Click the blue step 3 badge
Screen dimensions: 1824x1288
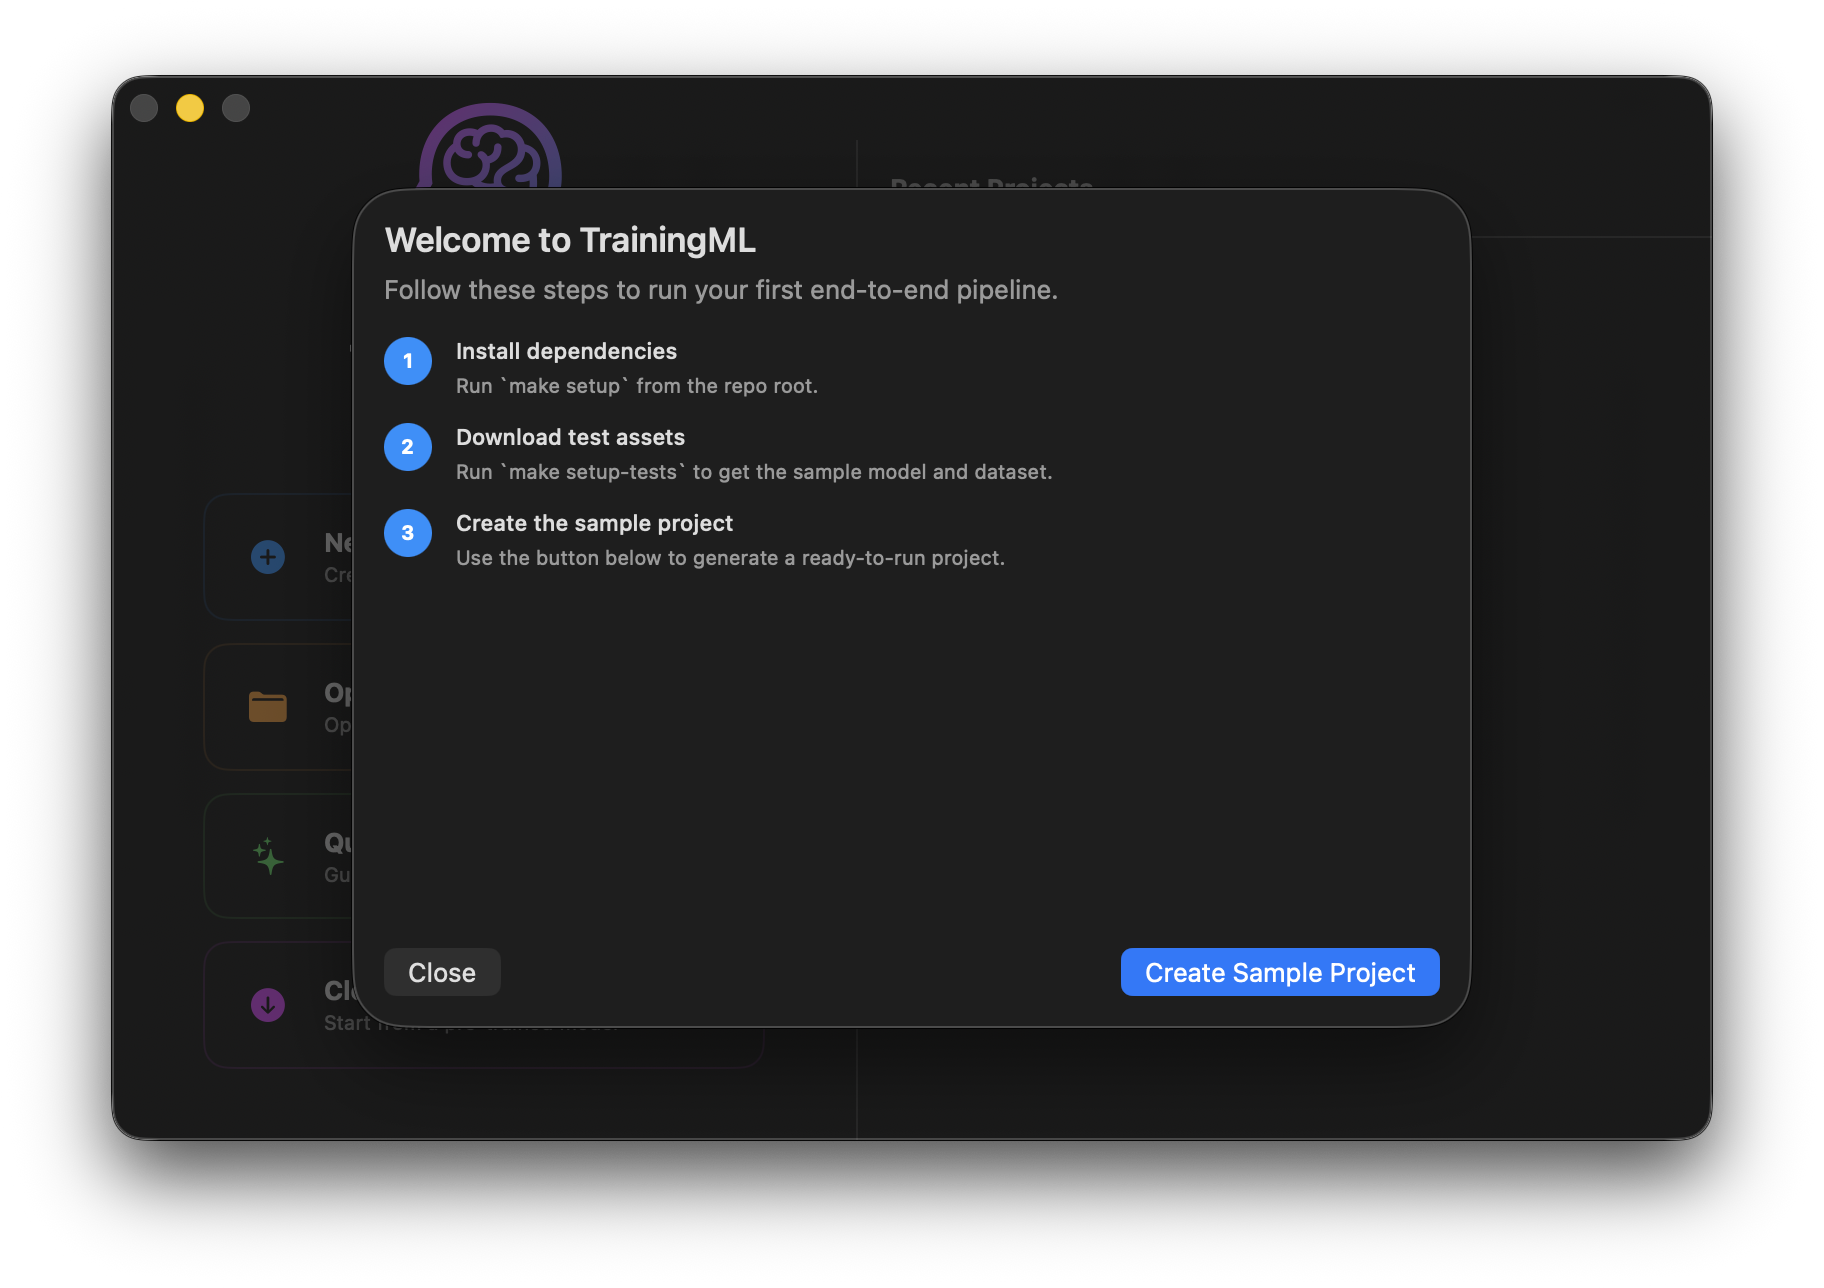[407, 533]
